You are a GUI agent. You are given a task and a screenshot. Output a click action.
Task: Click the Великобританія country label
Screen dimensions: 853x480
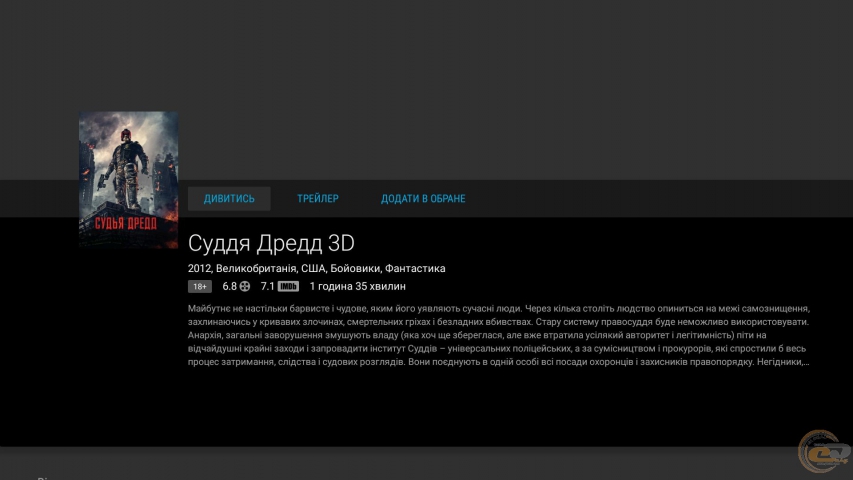[x=256, y=268]
